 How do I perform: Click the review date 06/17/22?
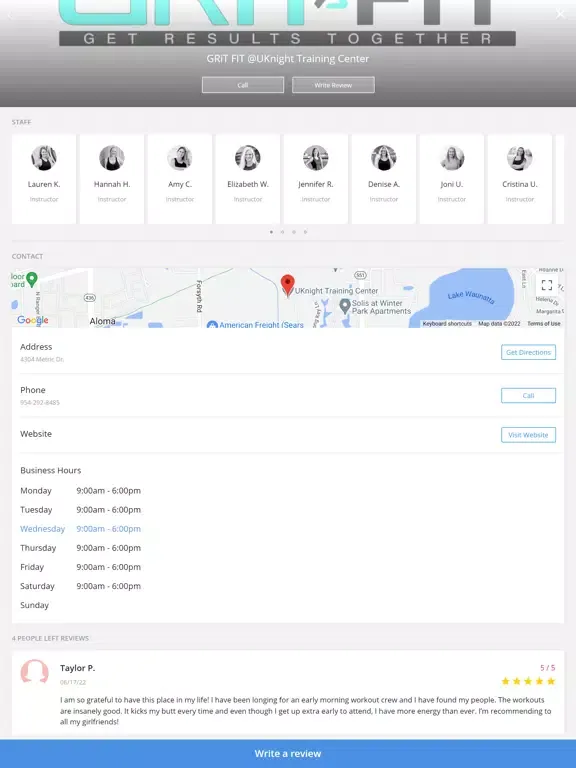[73, 682]
